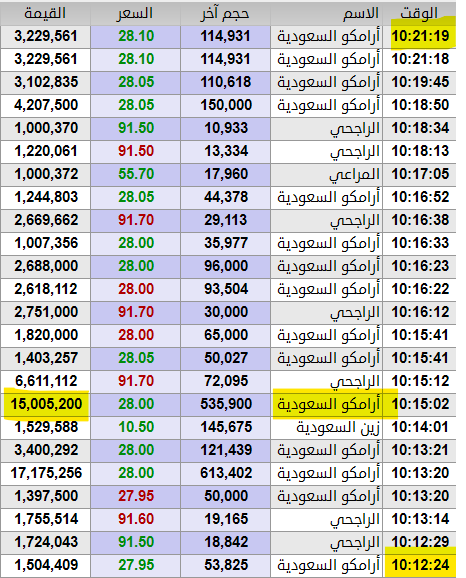Image resolution: width=466 pixels, height=578 pixels.
Task: Select the زين السعودية name cell
Action: point(327,427)
